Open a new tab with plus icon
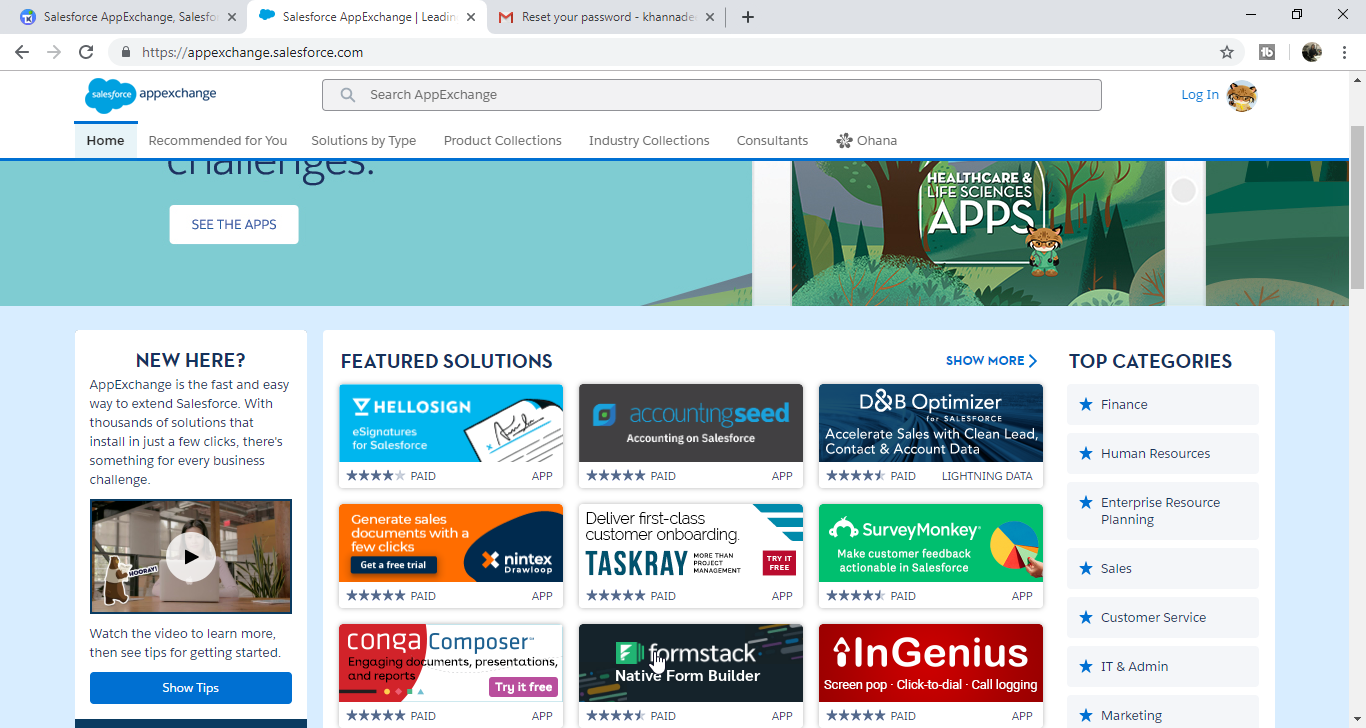 point(748,17)
